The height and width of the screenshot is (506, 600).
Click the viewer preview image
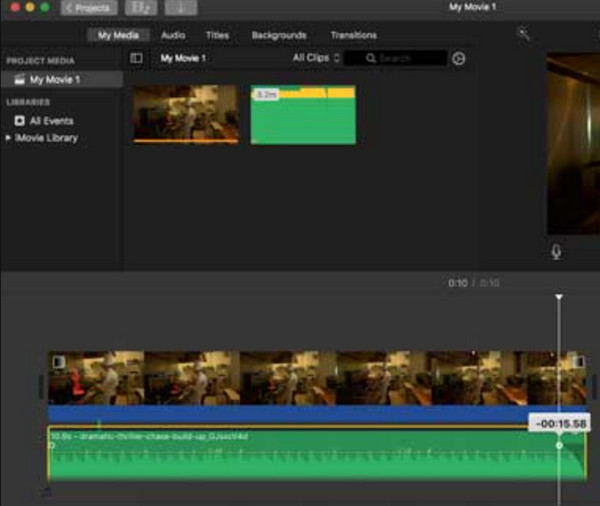pos(573,144)
